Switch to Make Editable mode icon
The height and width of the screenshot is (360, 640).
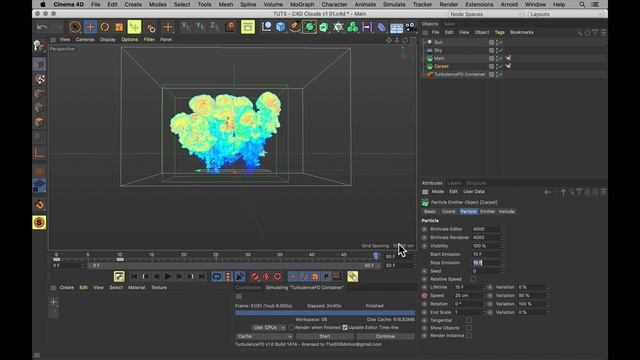point(39,46)
